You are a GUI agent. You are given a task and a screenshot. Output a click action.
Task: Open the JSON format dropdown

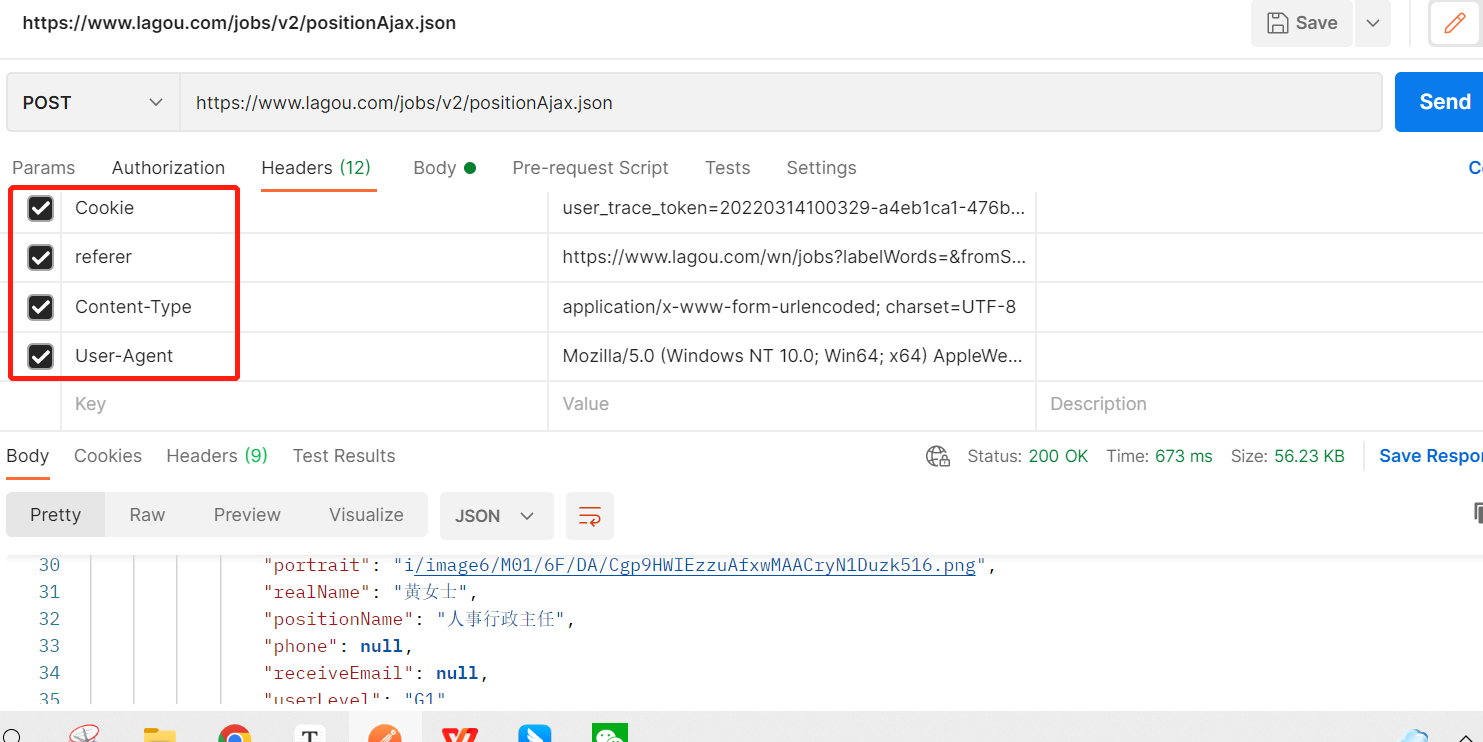(497, 516)
